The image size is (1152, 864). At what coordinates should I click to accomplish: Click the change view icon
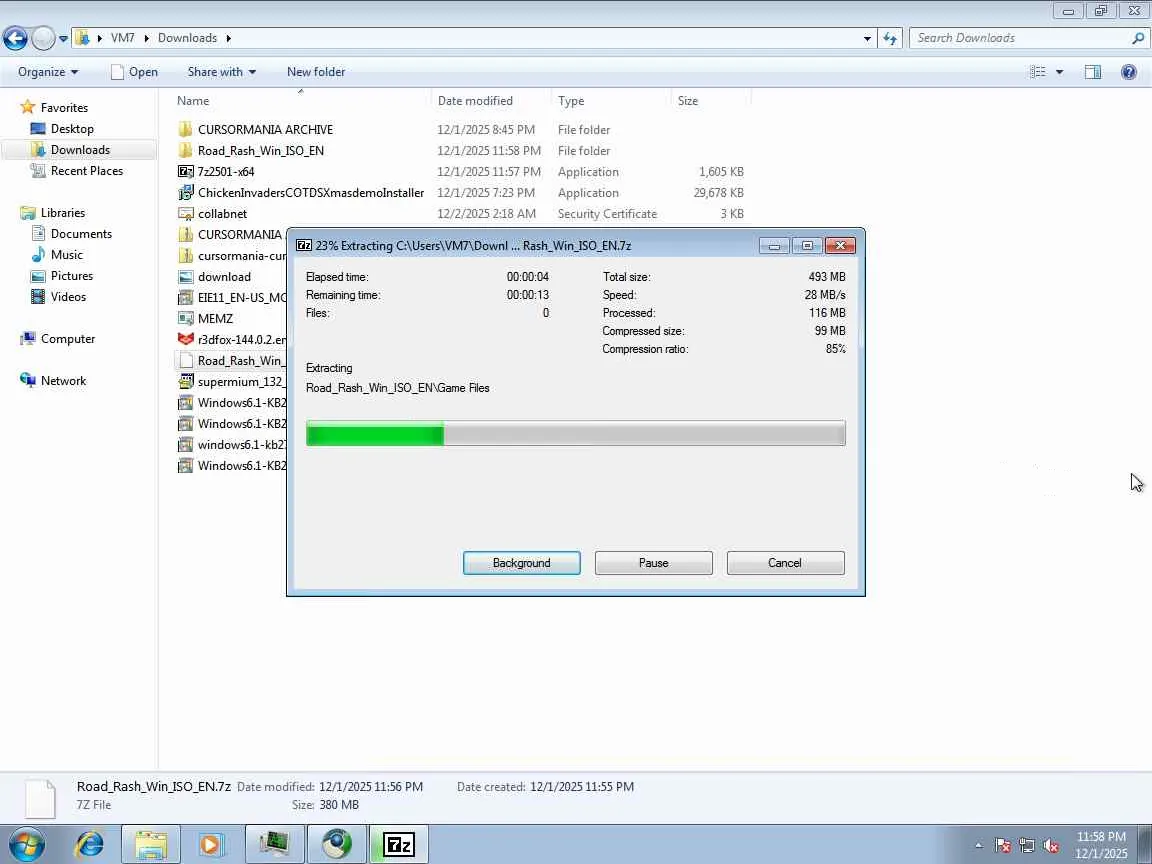1037,72
